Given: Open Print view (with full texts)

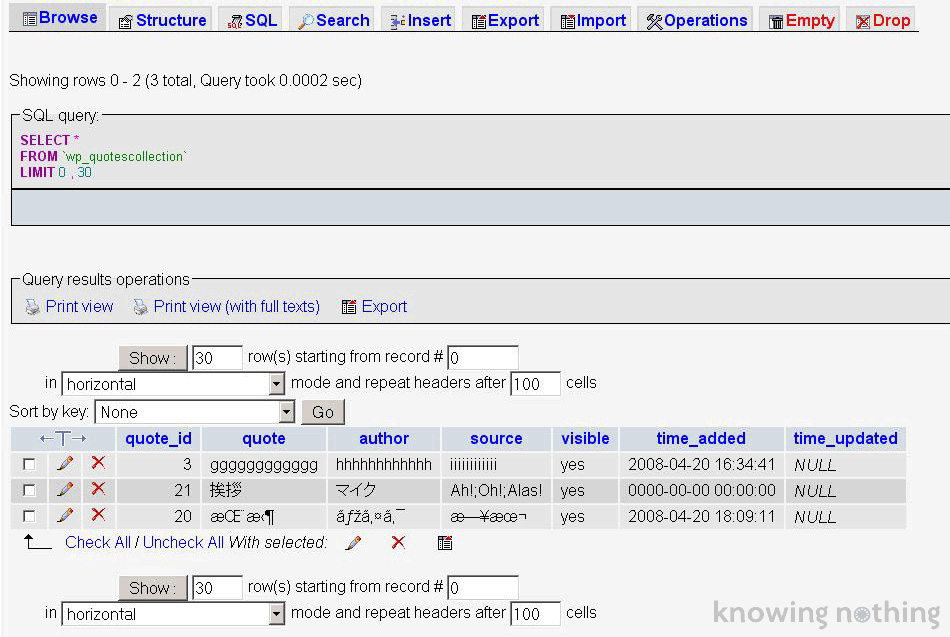Looking at the screenshot, I should (236, 307).
